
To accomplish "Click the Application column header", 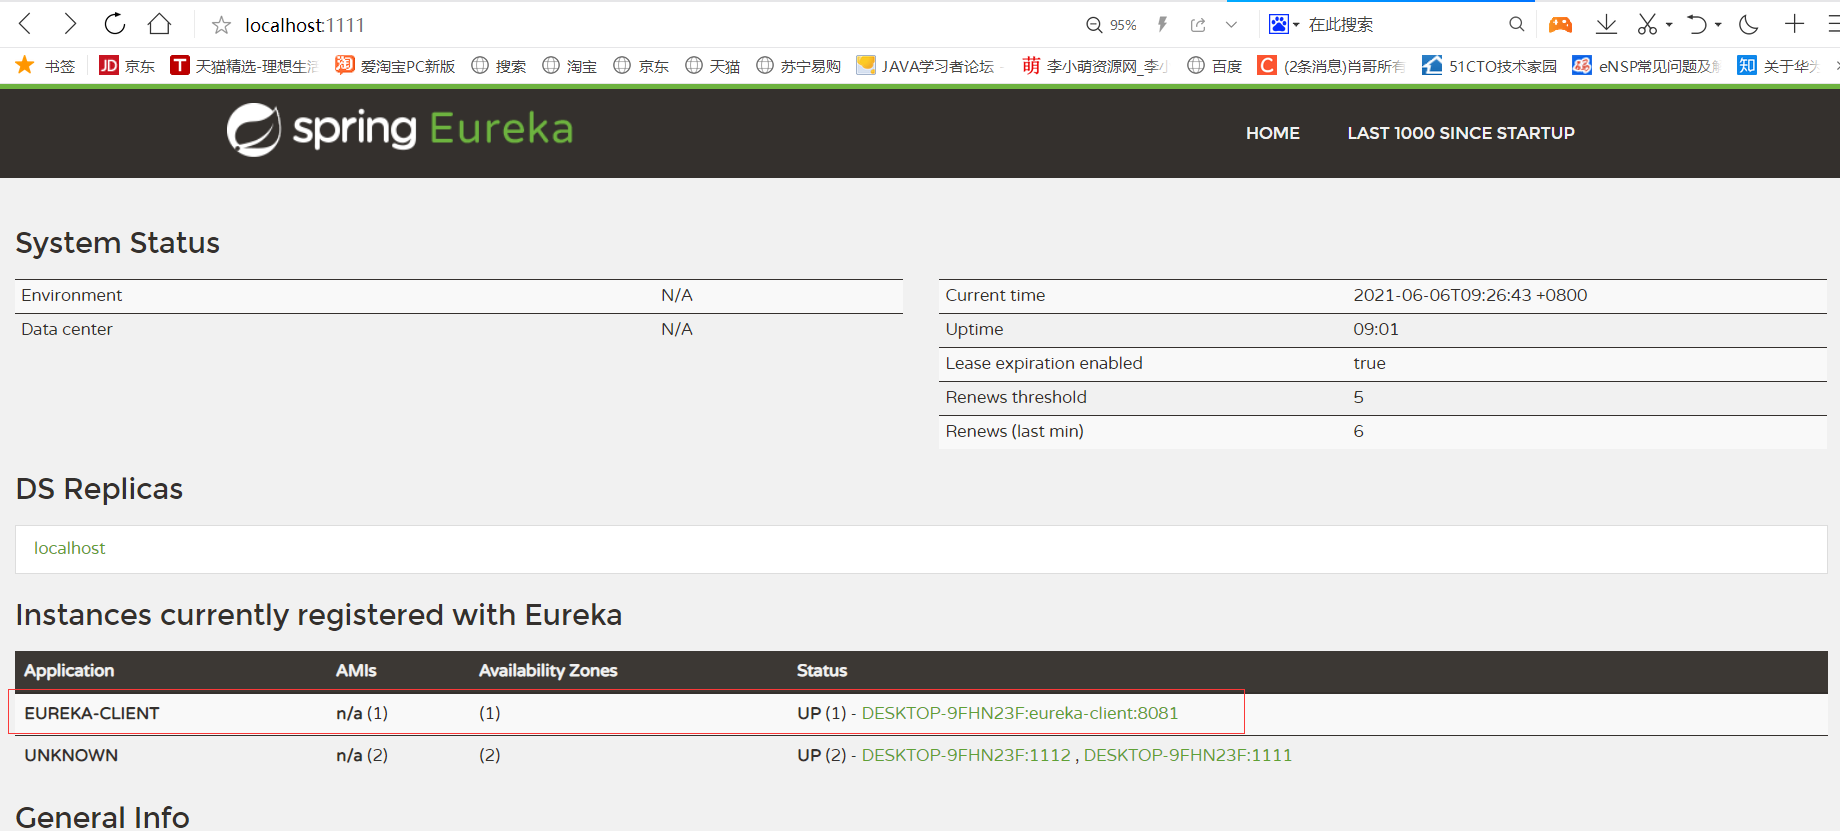I will tap(69, 670).
